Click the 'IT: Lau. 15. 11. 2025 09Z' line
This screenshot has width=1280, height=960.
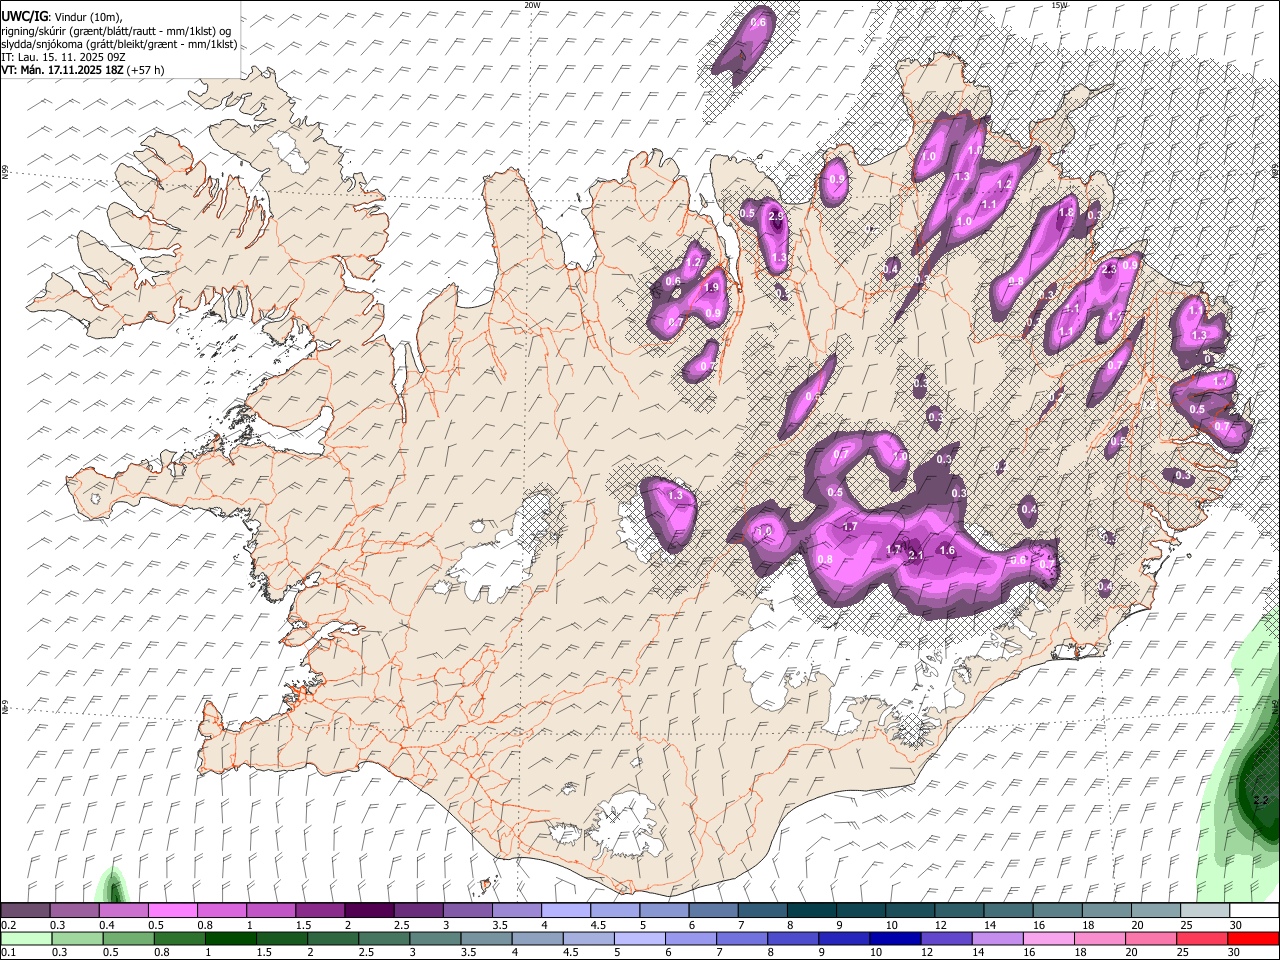[x=62, y=57]
